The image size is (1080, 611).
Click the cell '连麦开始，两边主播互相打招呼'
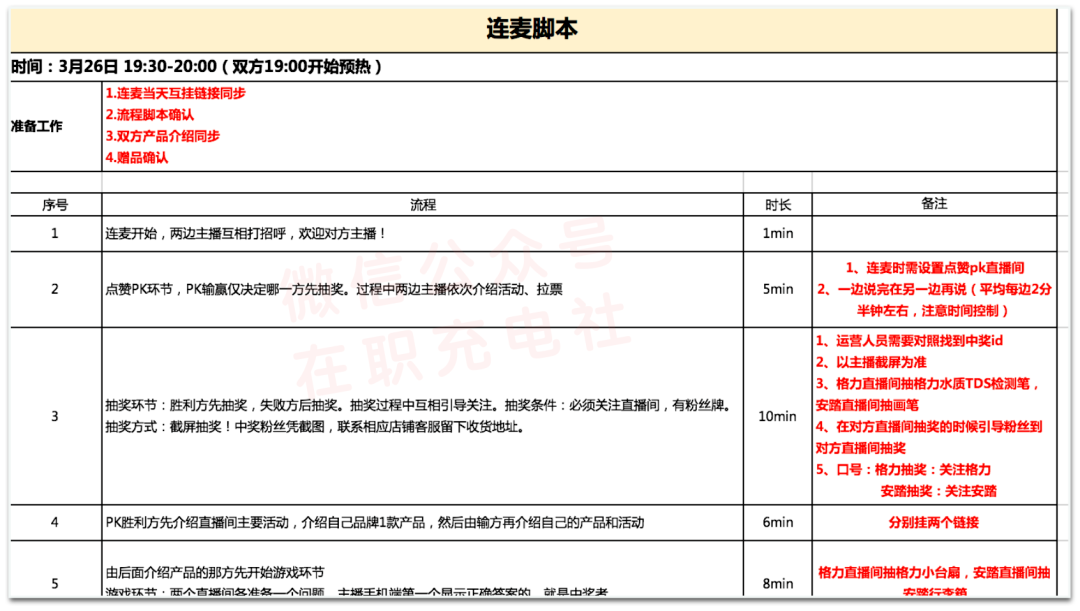click(423, 234)
